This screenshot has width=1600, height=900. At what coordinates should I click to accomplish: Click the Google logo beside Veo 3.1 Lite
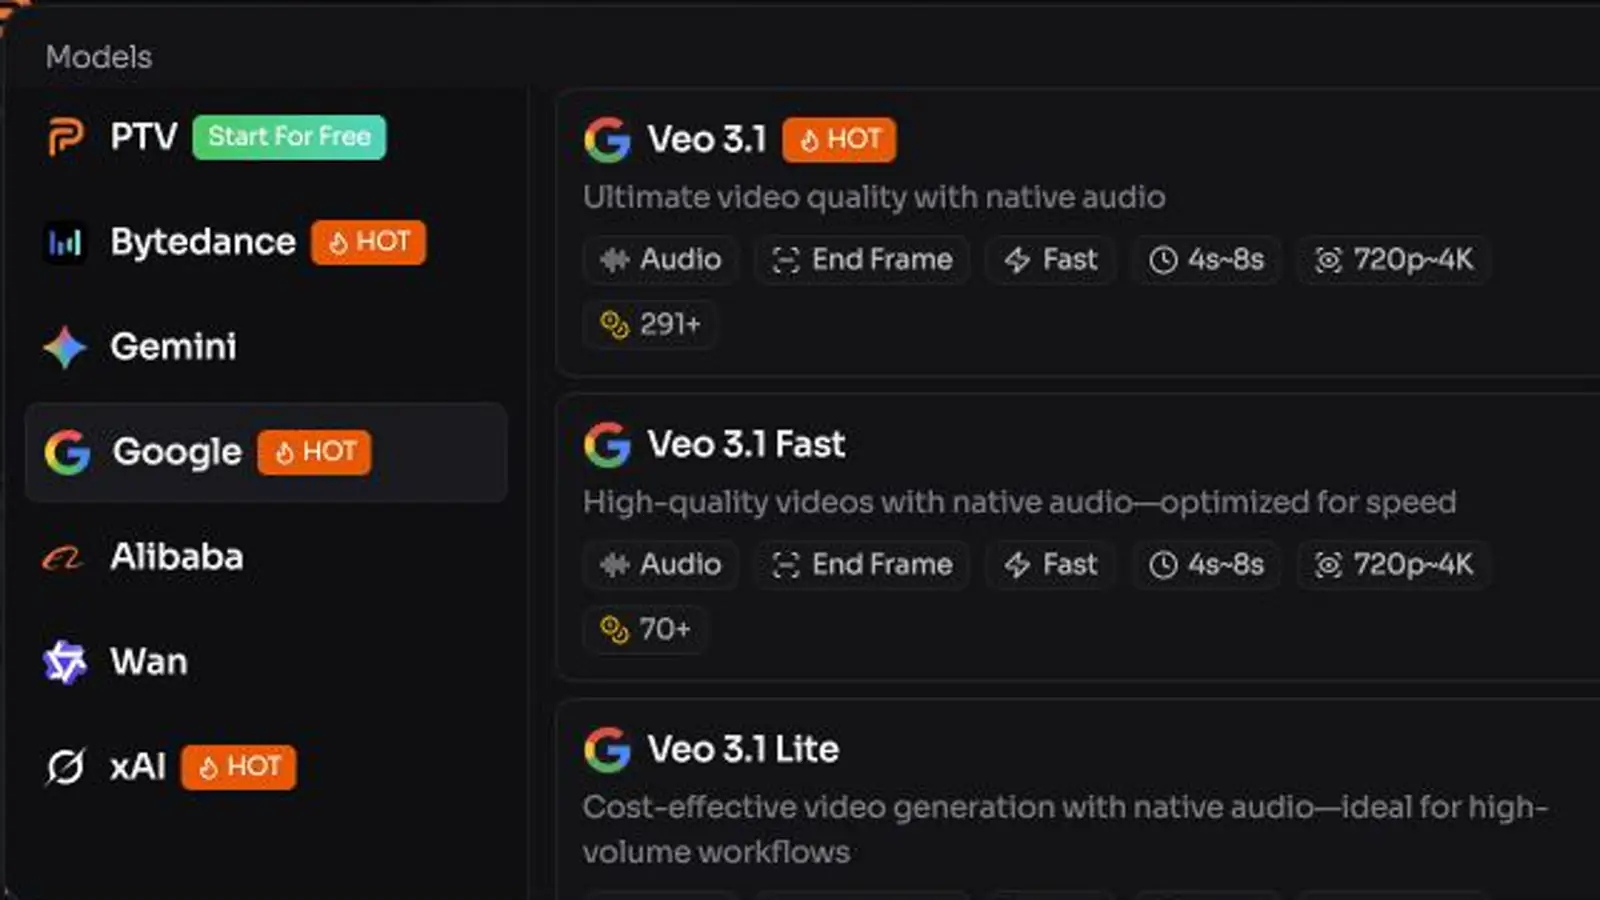tap(607, 750)
